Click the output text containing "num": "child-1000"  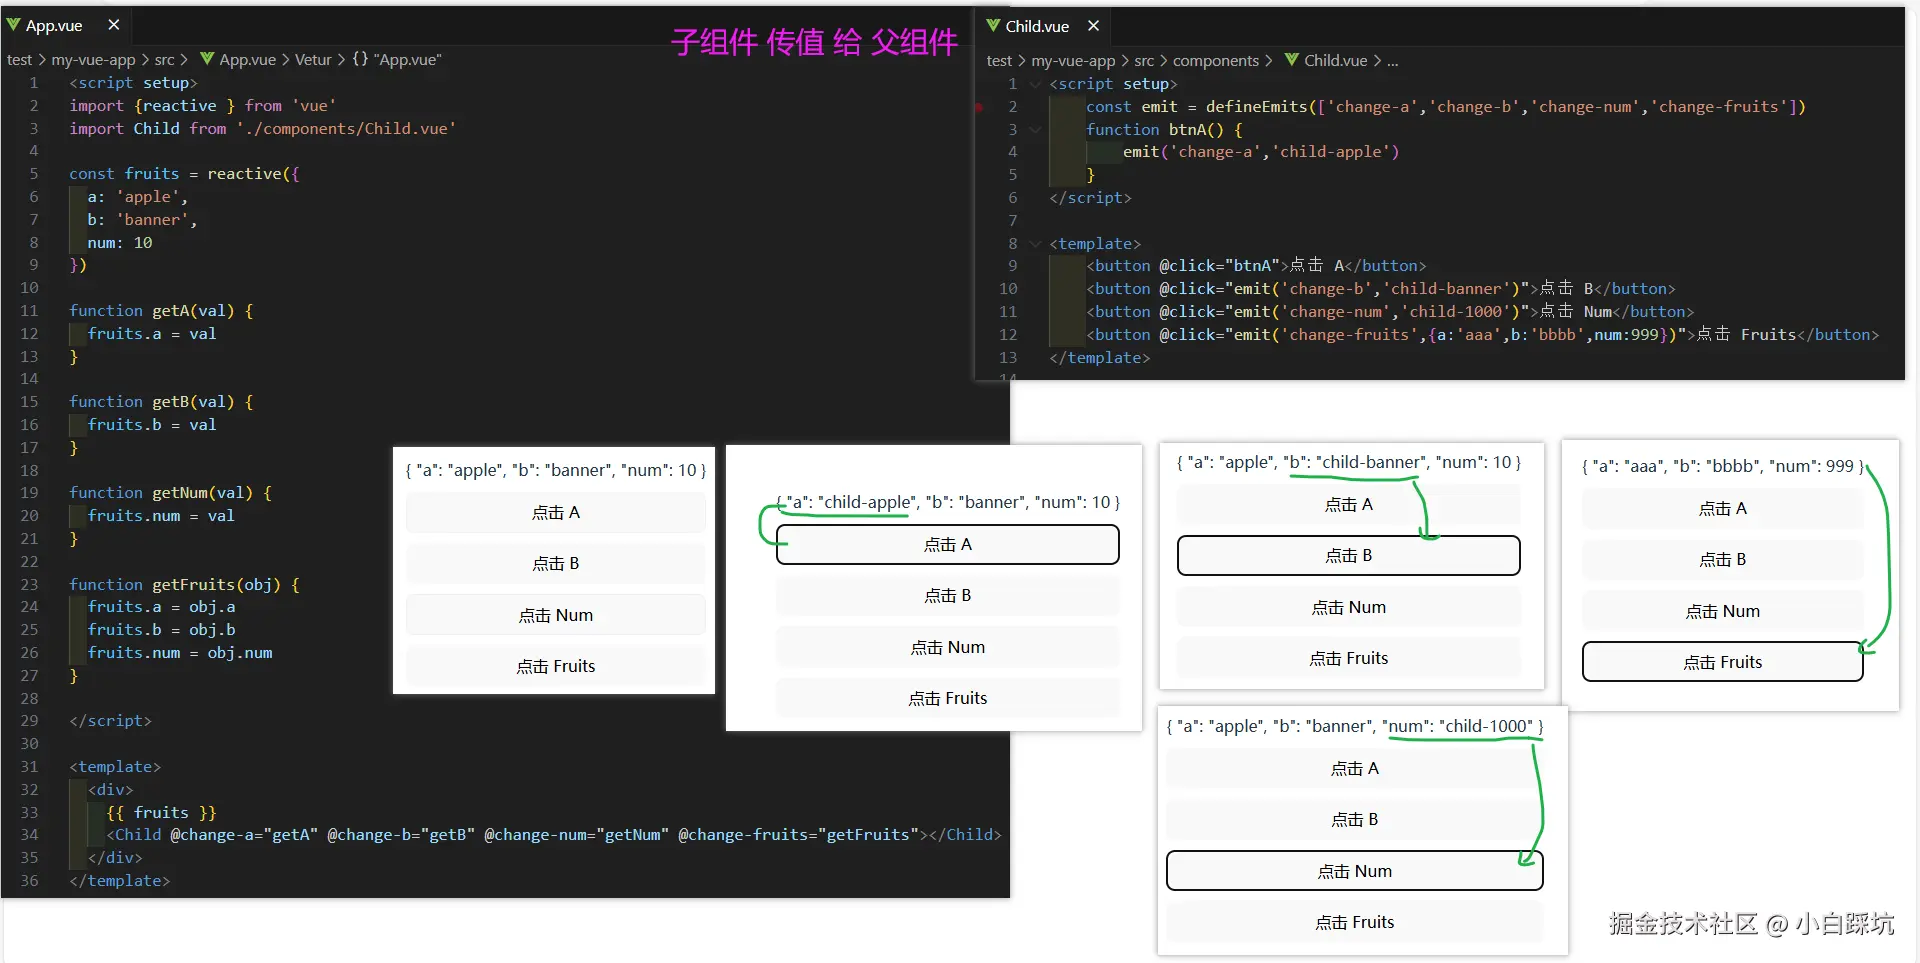1355,726
